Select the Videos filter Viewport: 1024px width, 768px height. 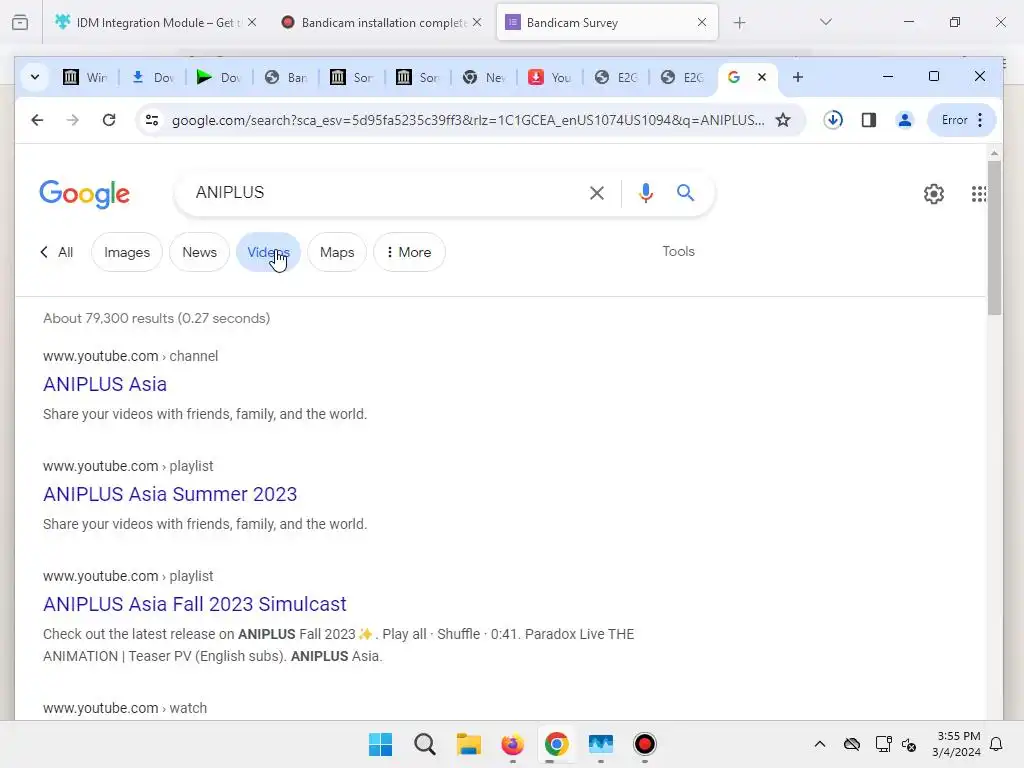click(x=268, y=252)
